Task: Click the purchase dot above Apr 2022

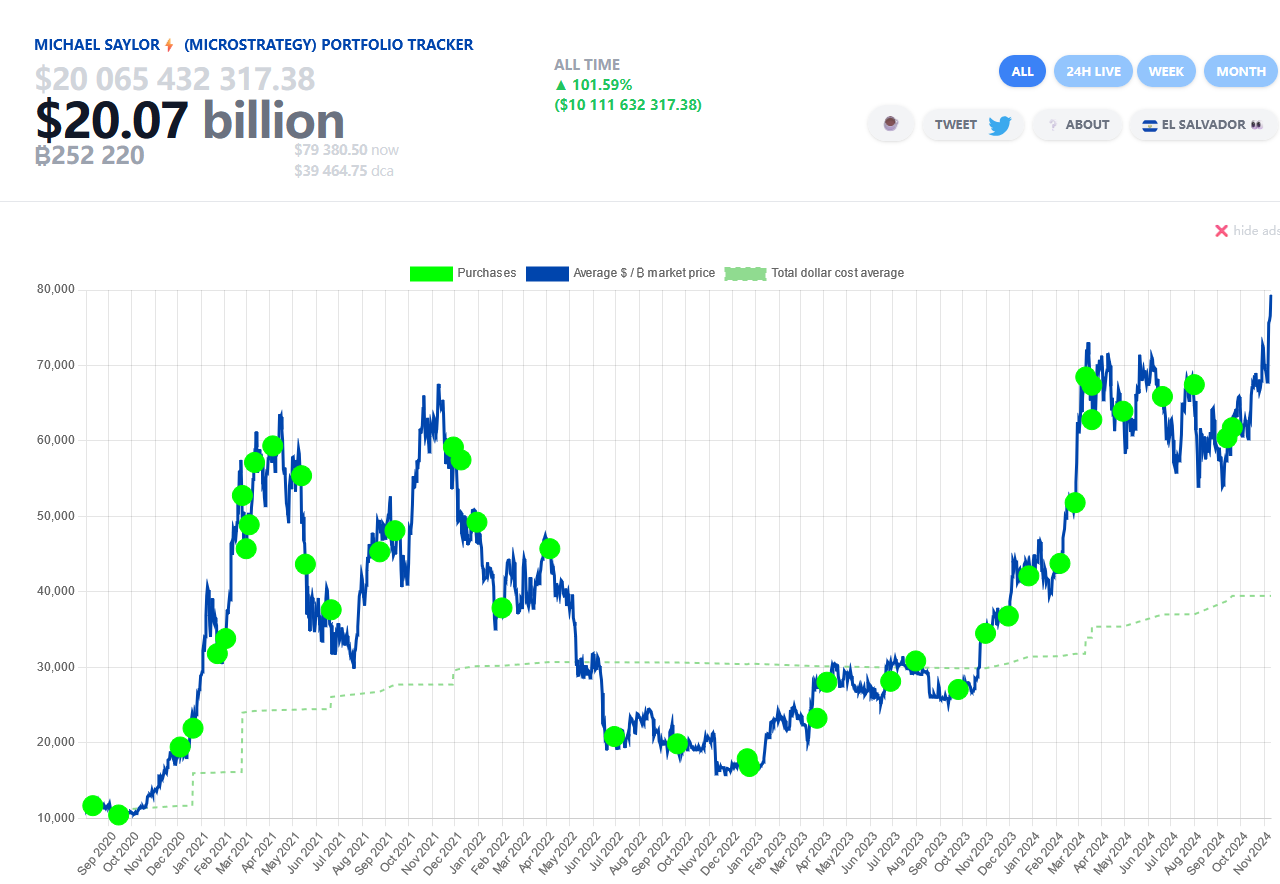Action: (549, 548)
